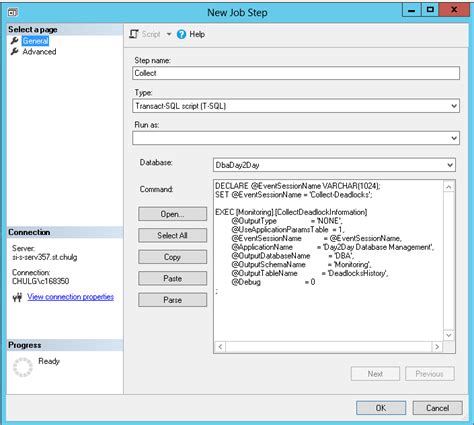This screenshot has width=474, height=425.
Task: Click the Parse button
Action: coord(172,300)
